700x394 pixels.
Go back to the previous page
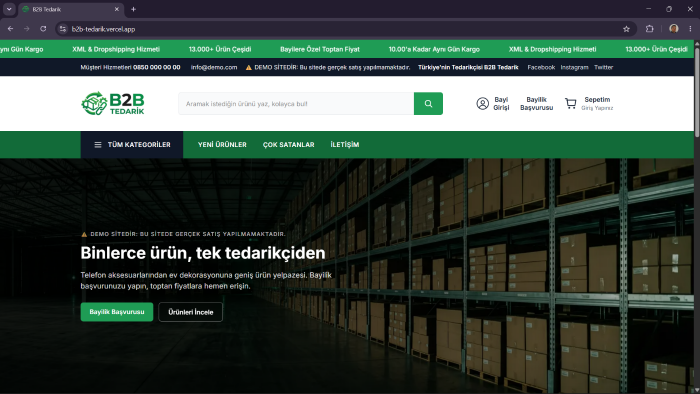pyautogui.click(x=10, y=29)
